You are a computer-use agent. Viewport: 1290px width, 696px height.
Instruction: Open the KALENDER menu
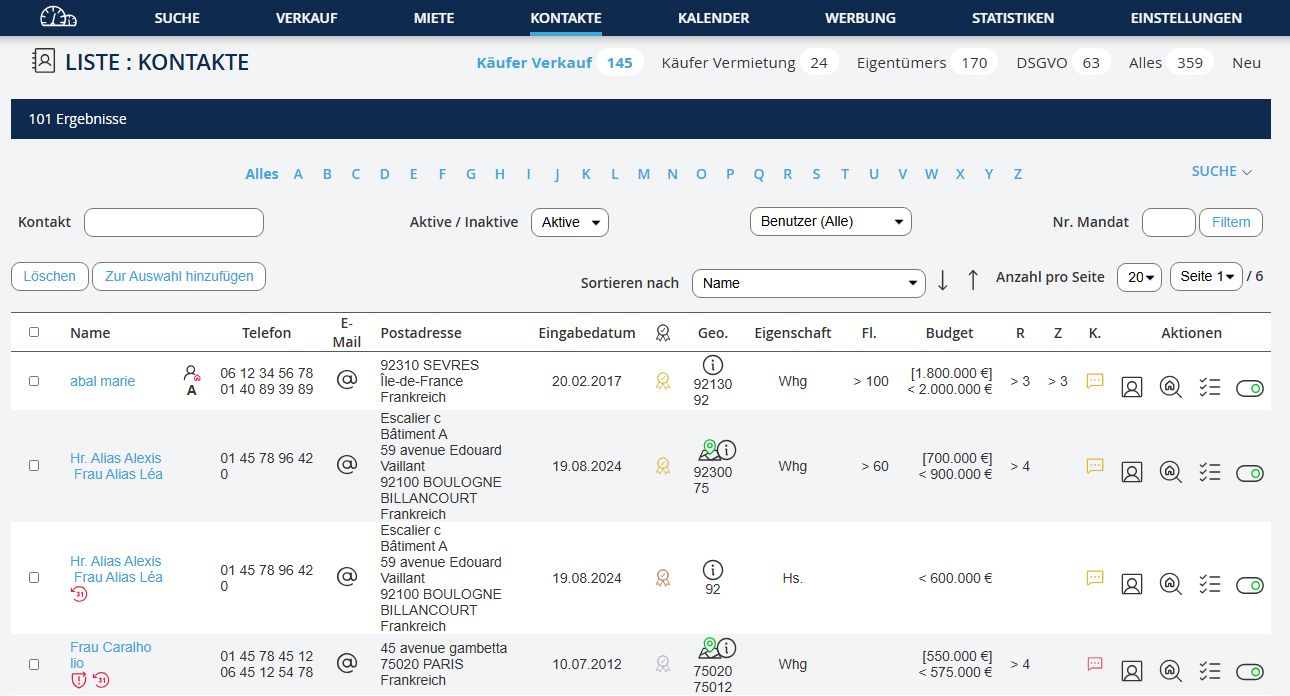coord(713,18)
